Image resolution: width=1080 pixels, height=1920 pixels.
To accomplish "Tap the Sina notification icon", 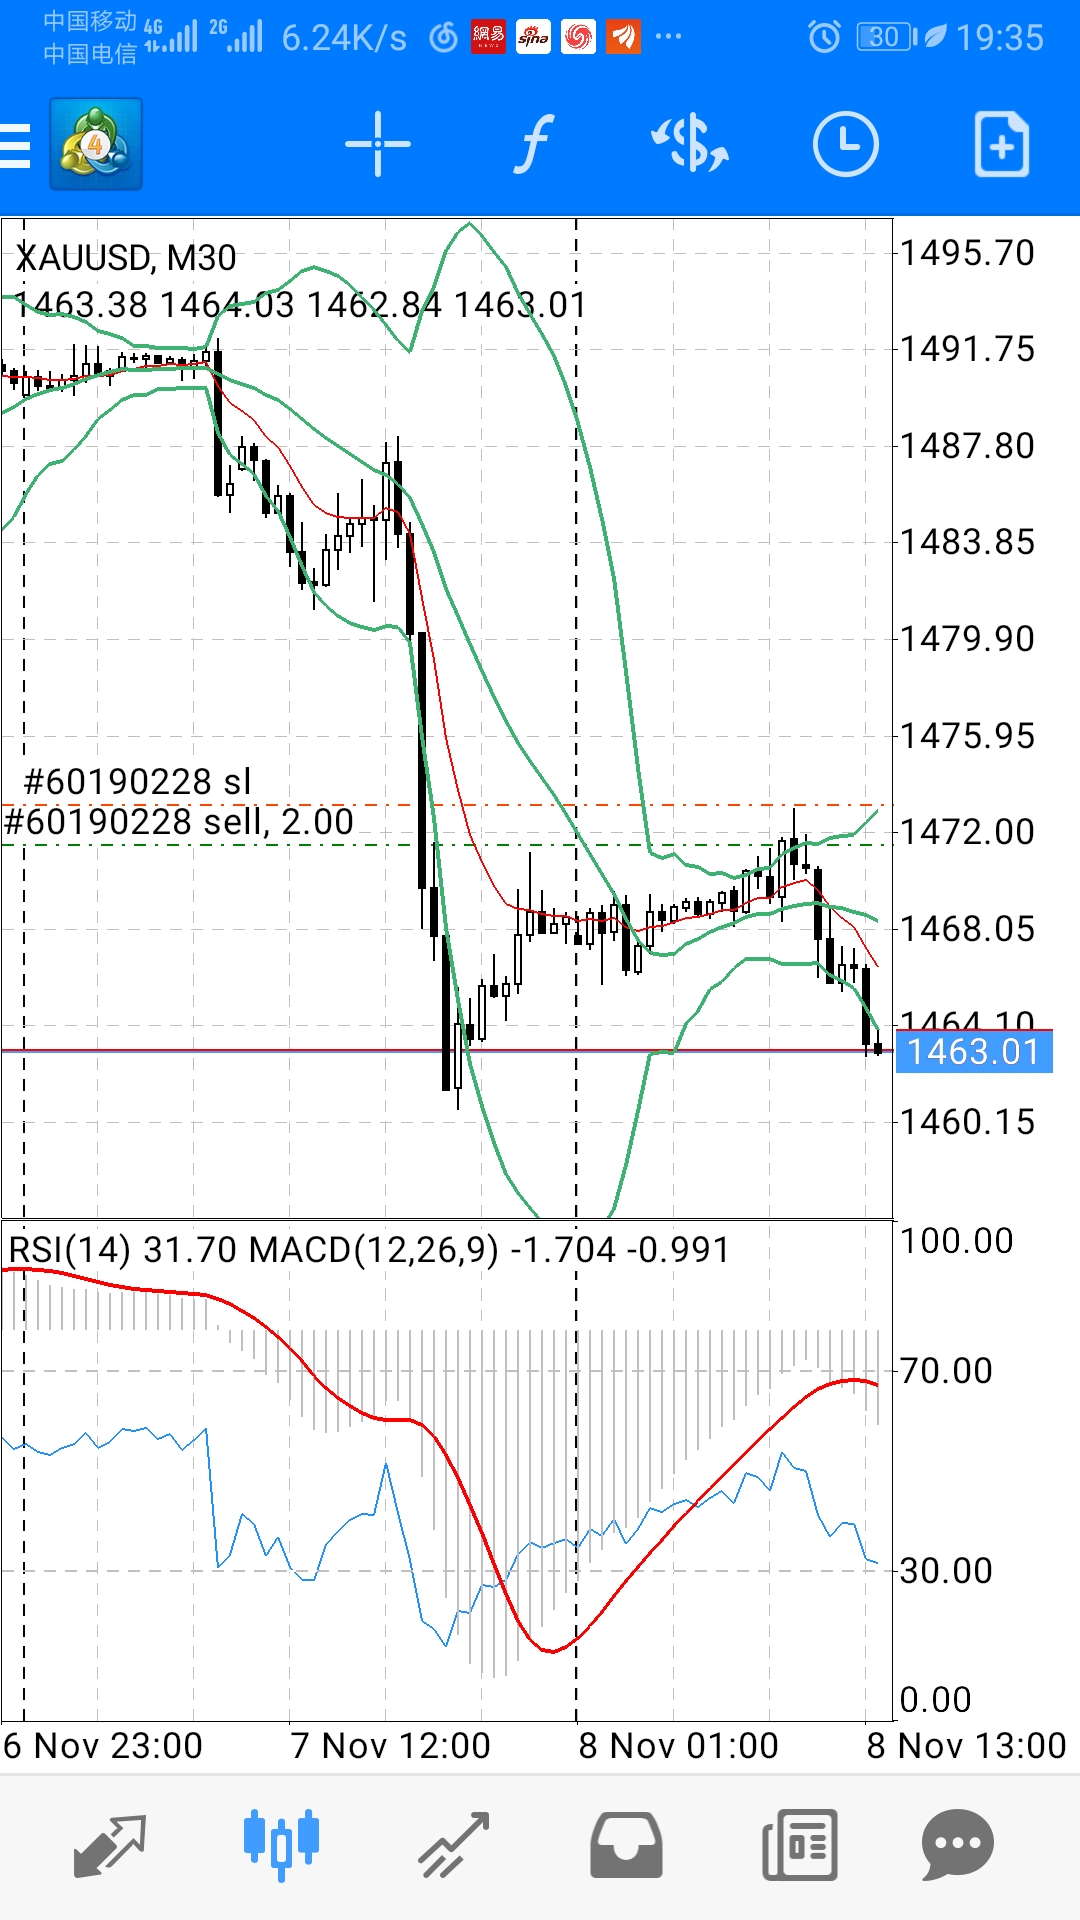I will [533, 38].
